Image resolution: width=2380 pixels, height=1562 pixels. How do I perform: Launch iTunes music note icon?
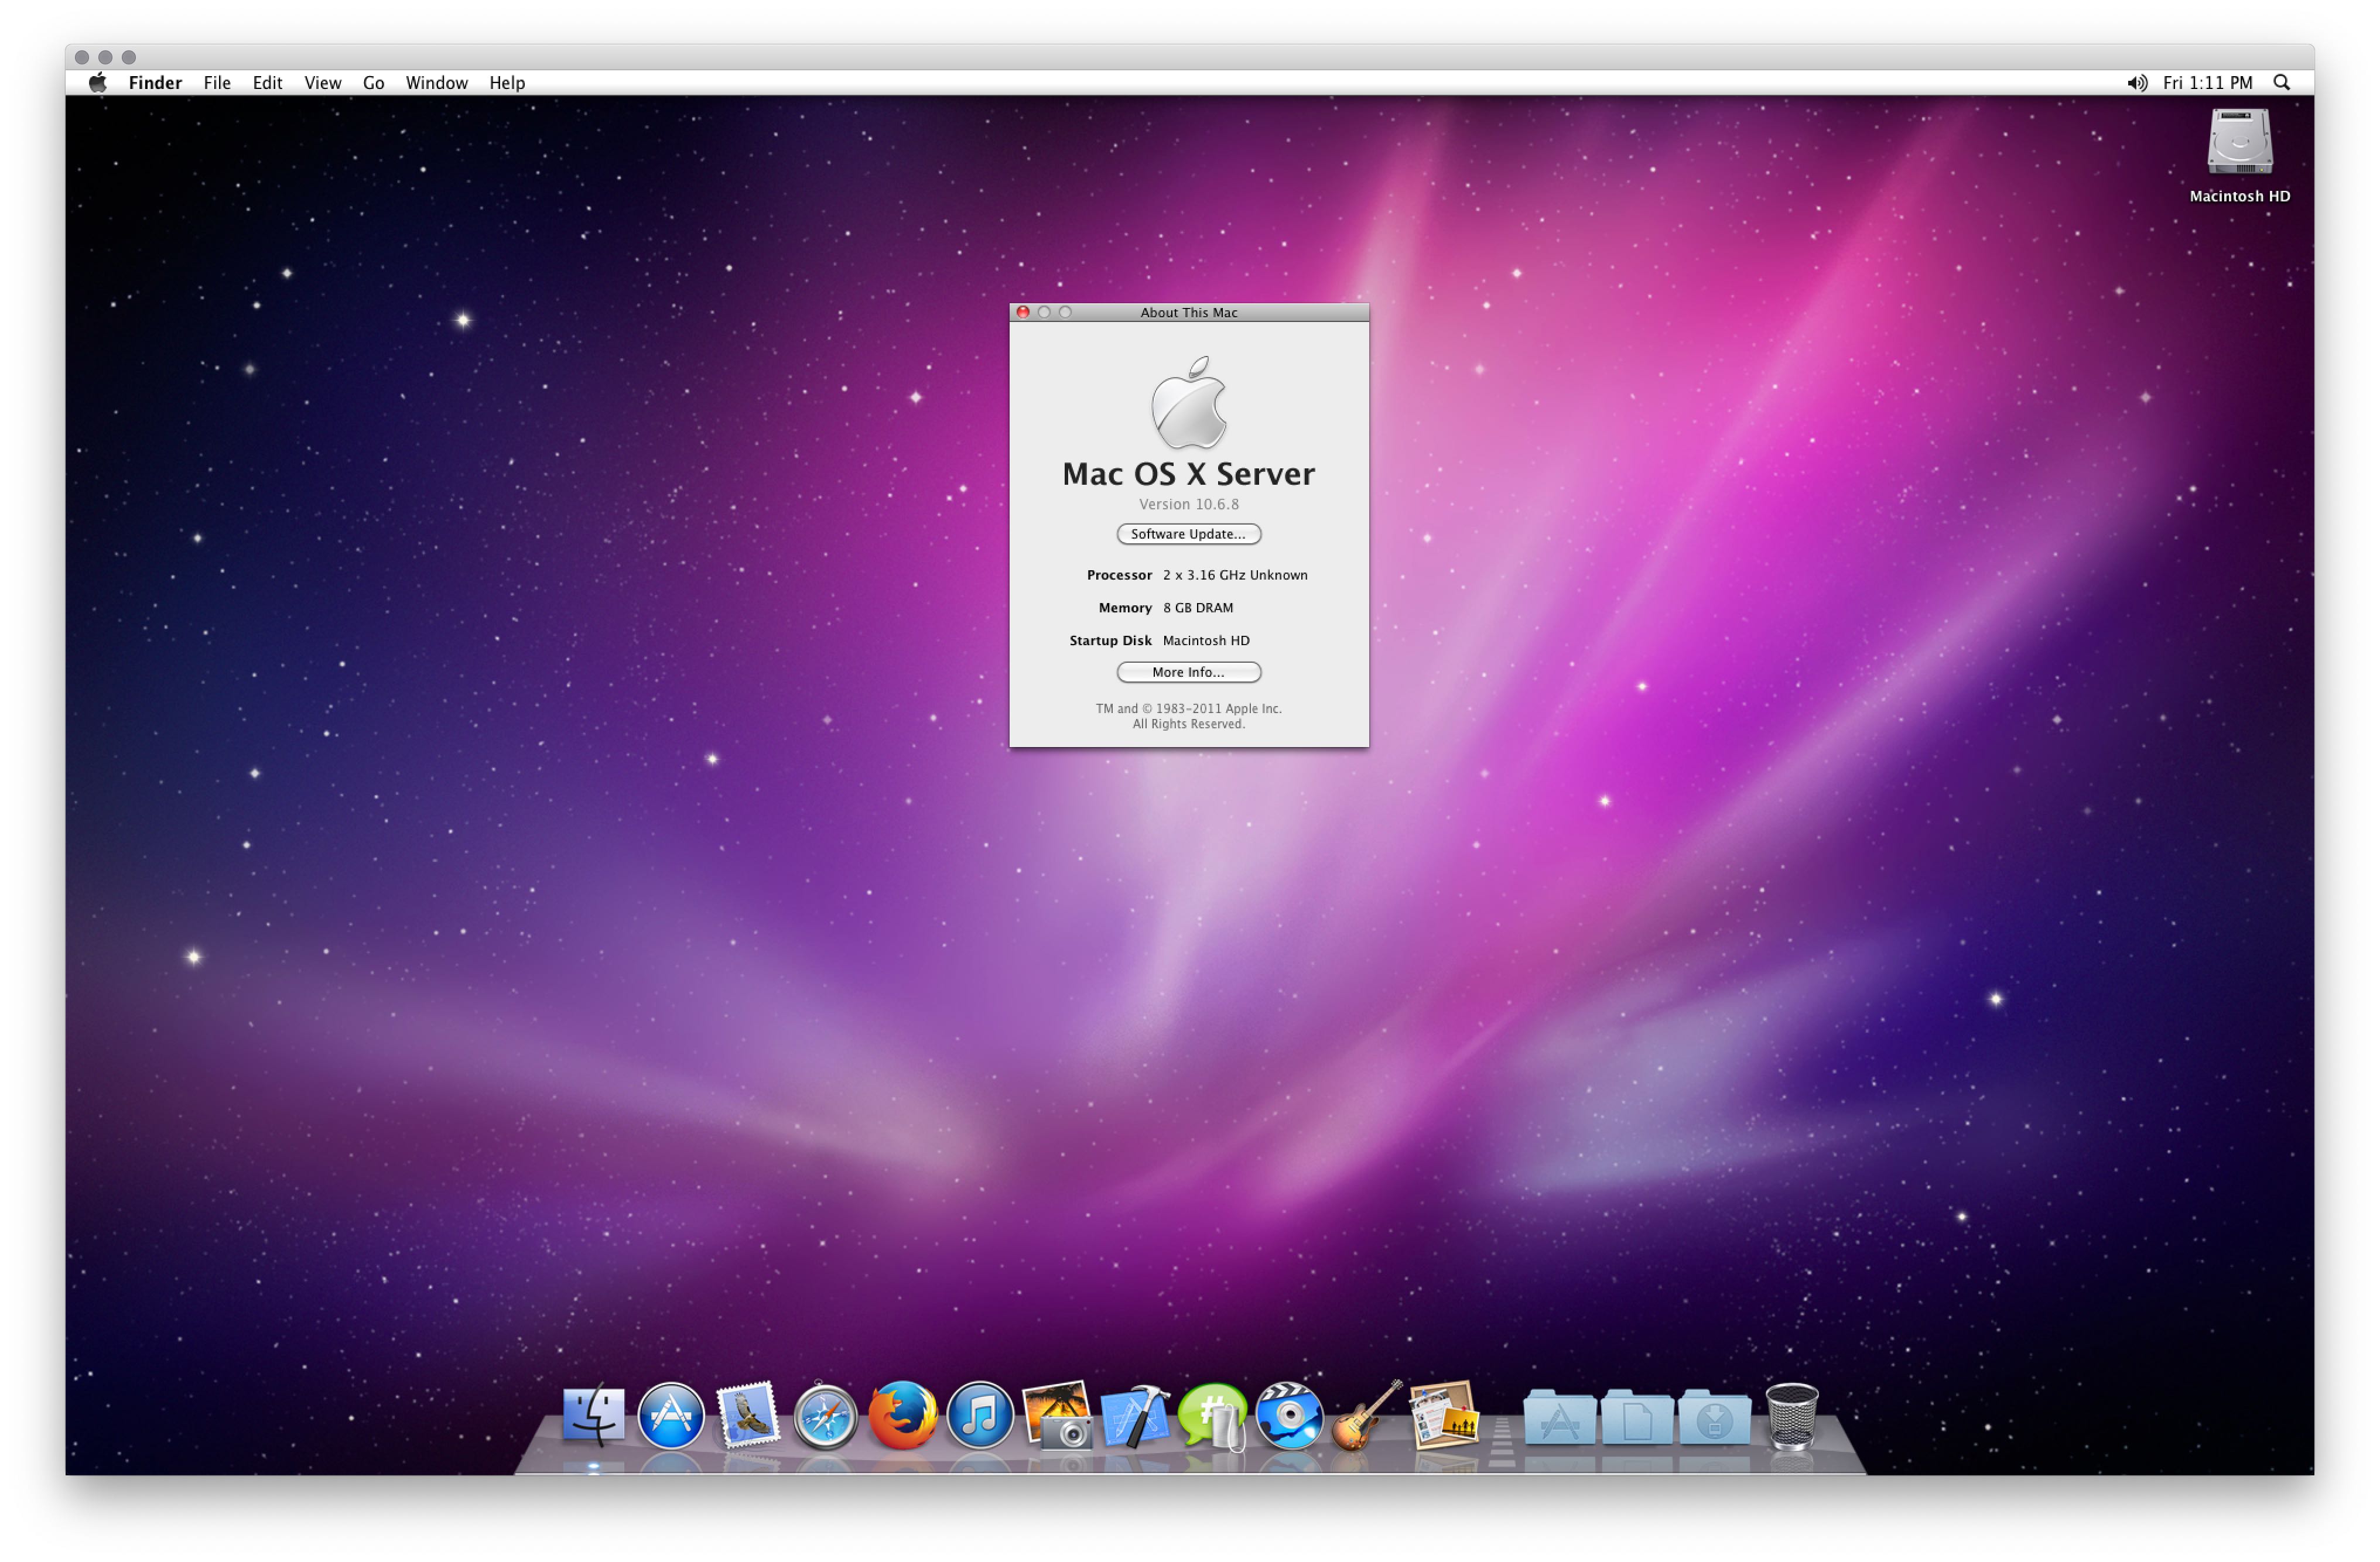pos(980,1416)
